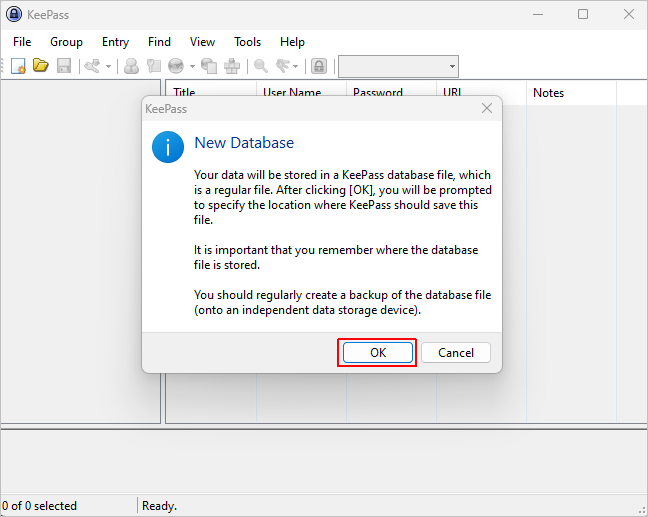
Task: Click the Notes column header
Action: coord(571,93)
